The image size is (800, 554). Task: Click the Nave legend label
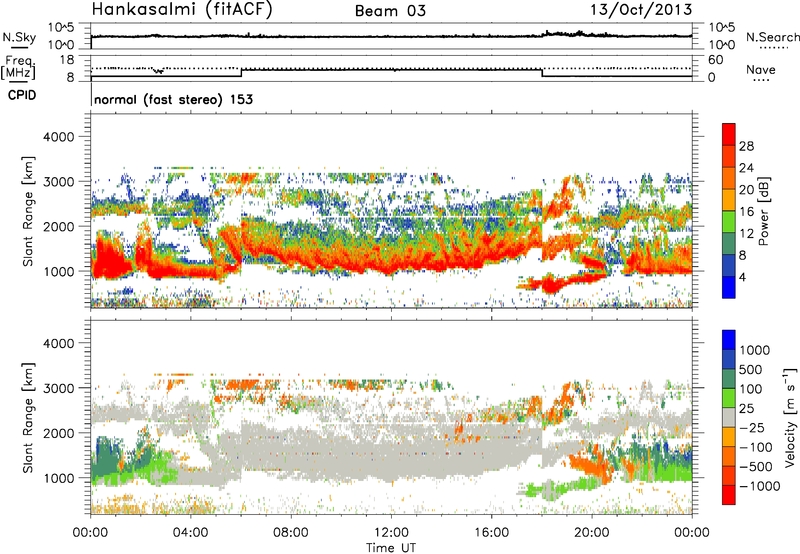pos(761,69)
